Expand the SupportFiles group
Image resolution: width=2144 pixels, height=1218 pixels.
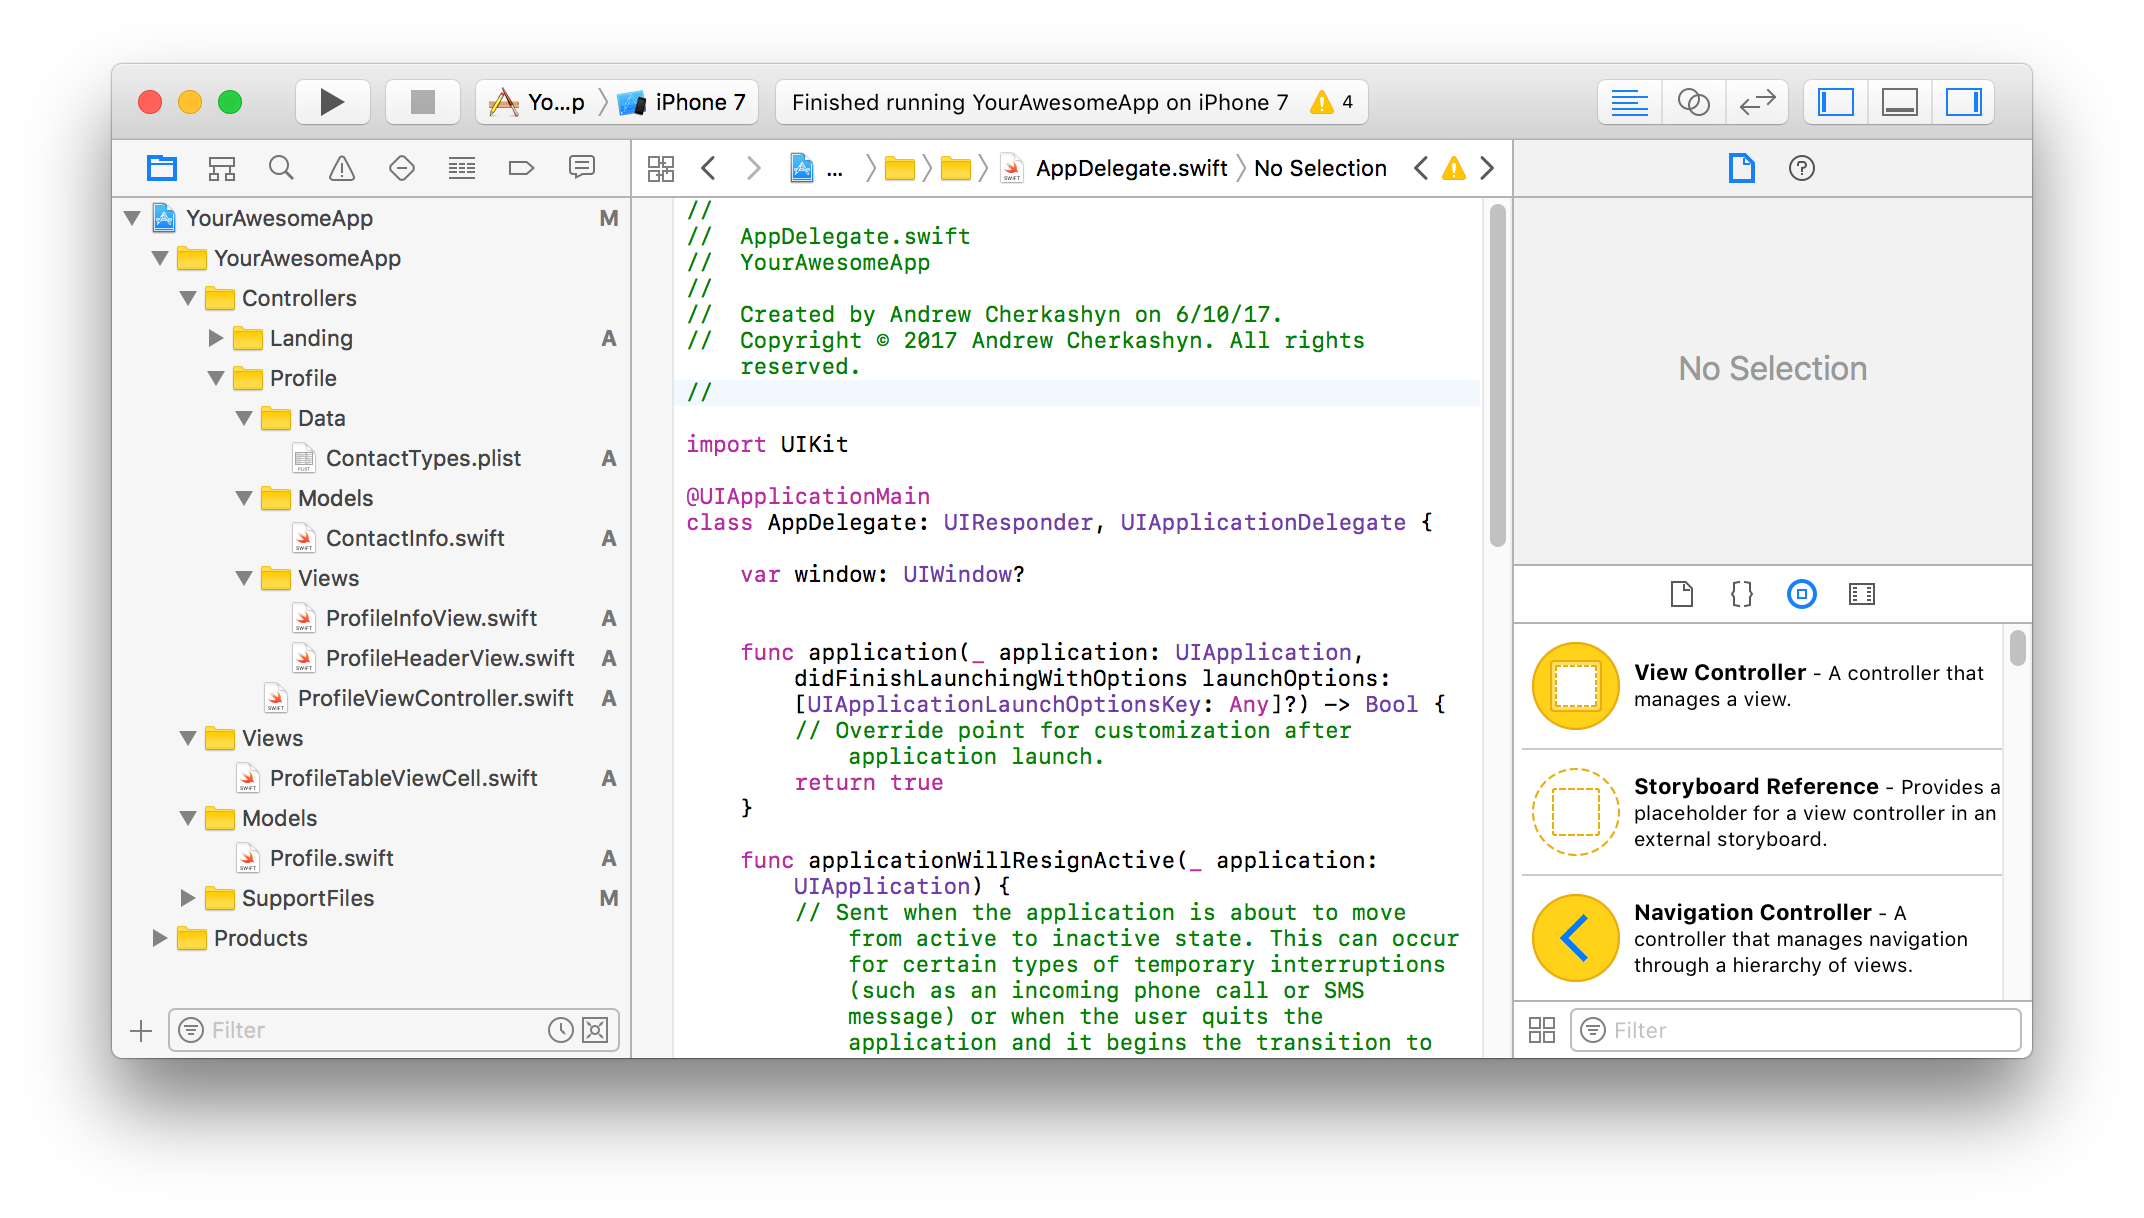coord(187,898)
